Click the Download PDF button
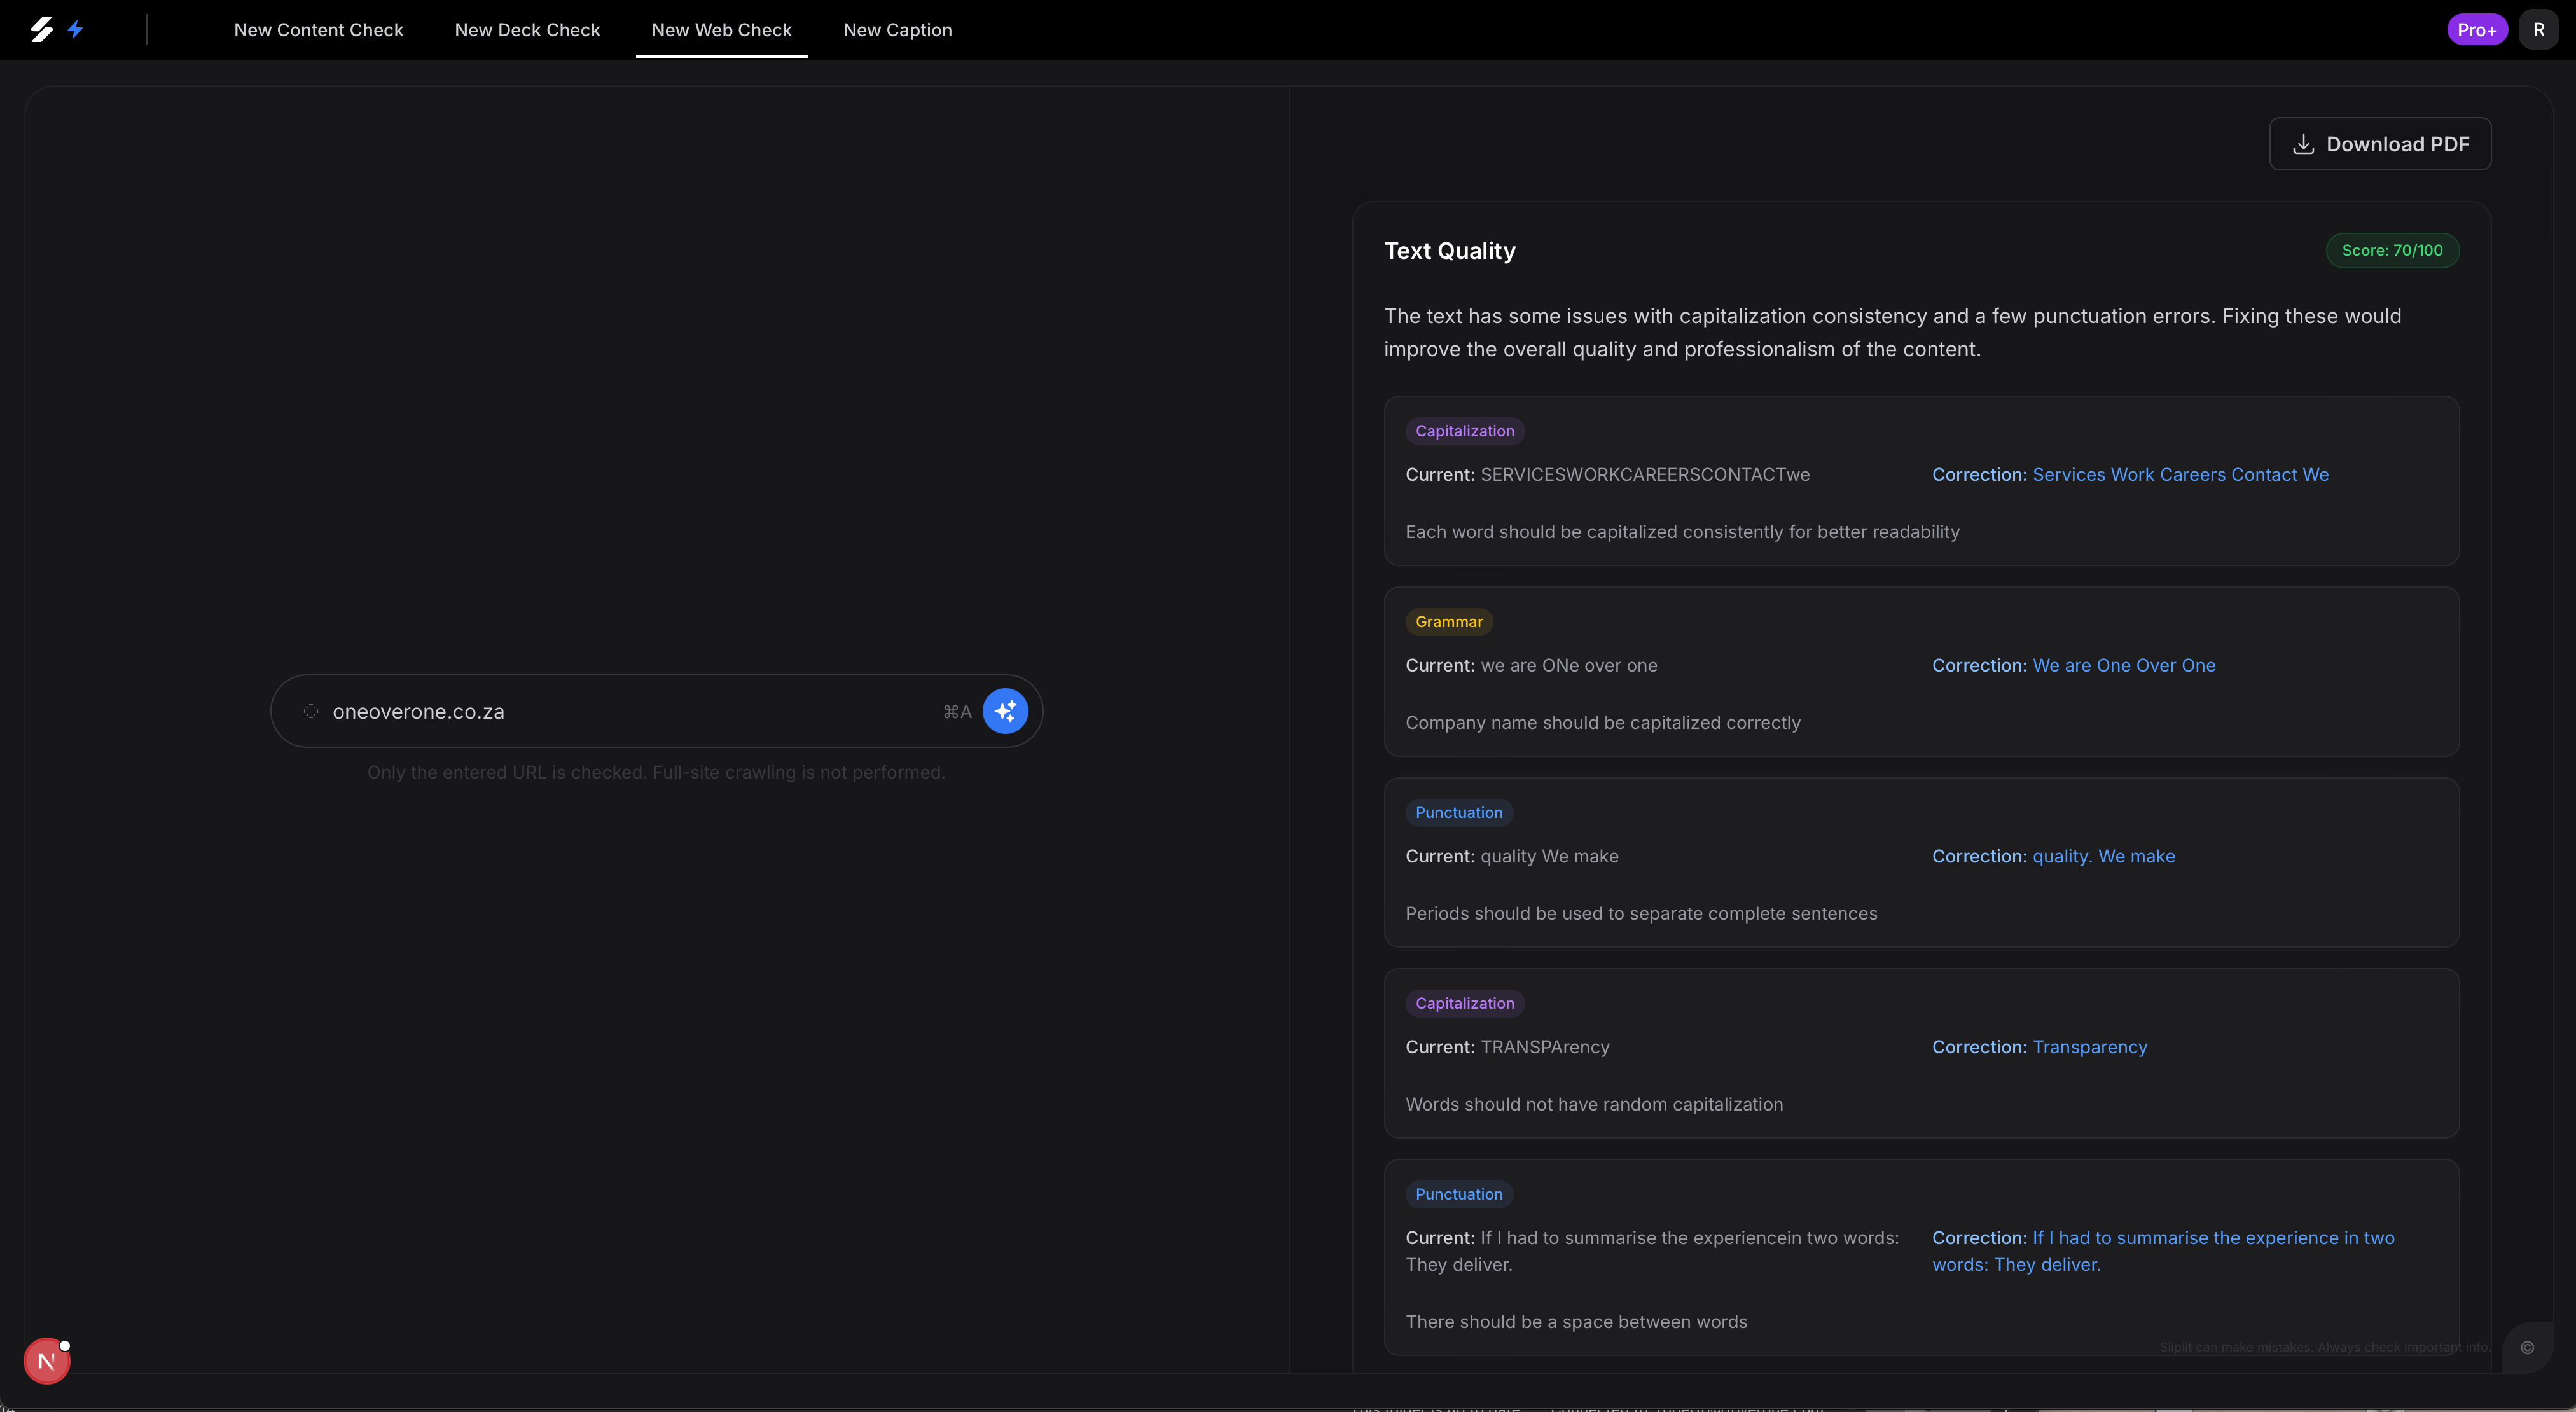The width and height of the screenshot is (2576, 1412). (x=2380, y=144)
